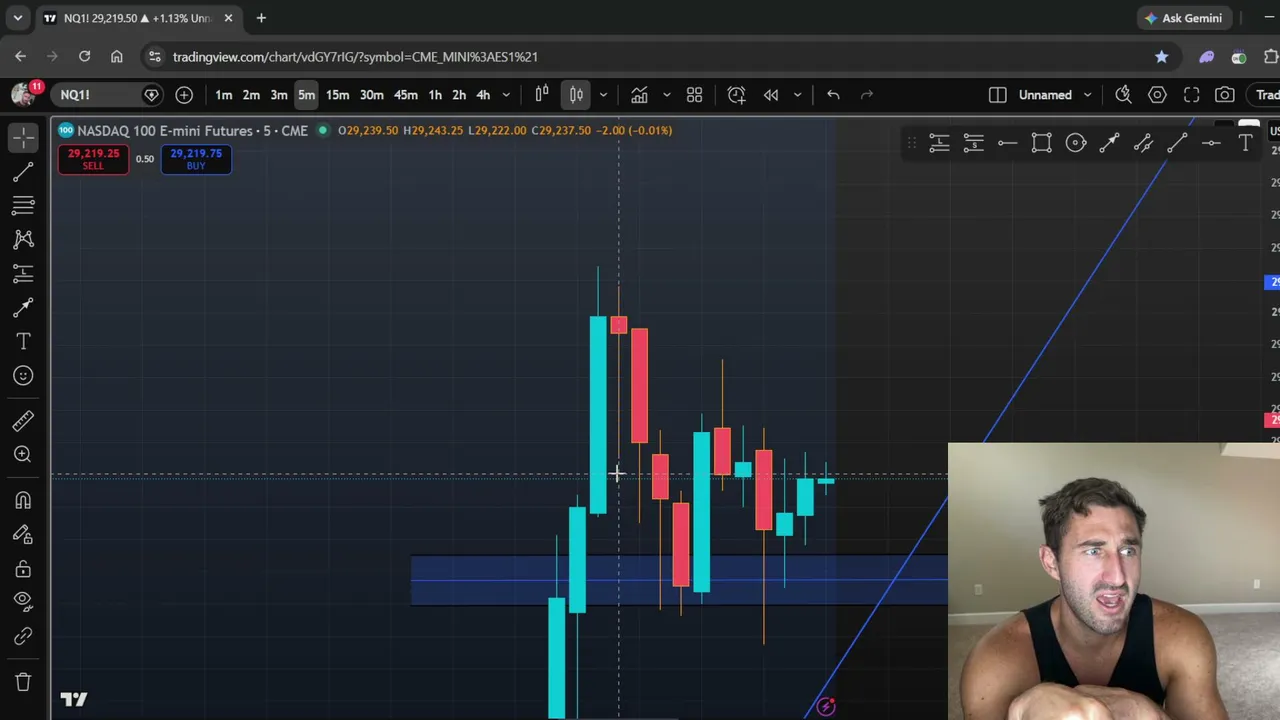Switch to the 1m timeframe
The width and height of the screenshot is (1280, 720).
[224, 95]
